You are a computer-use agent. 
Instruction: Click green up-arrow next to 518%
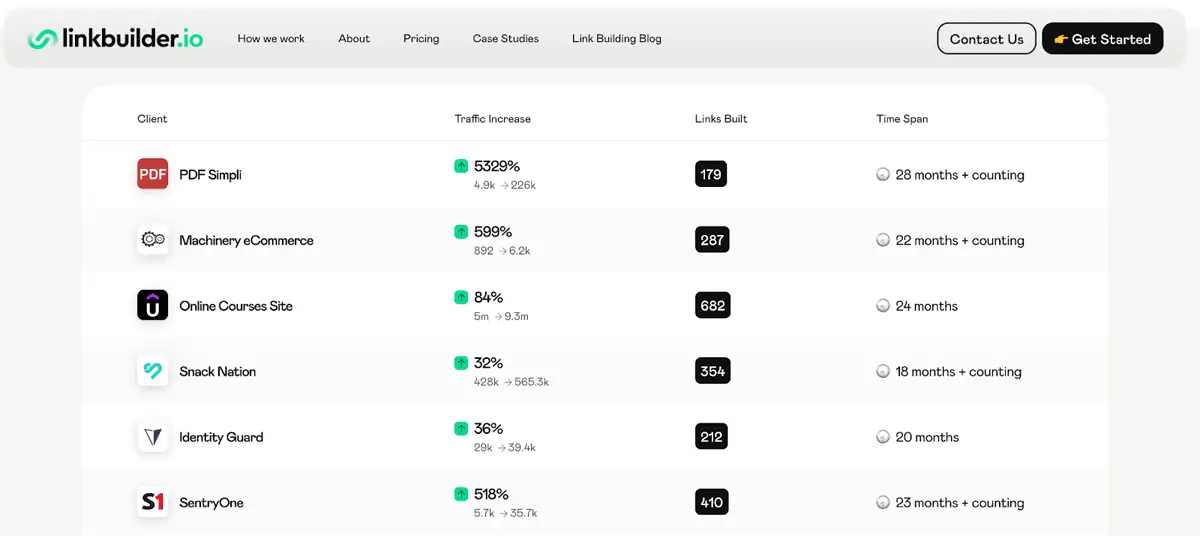[461, 494]
